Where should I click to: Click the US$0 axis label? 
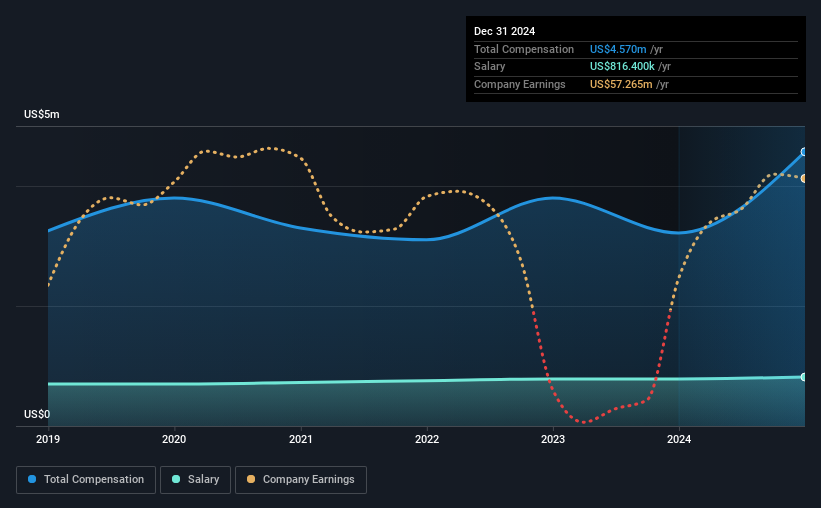click(x=37, y=414)
